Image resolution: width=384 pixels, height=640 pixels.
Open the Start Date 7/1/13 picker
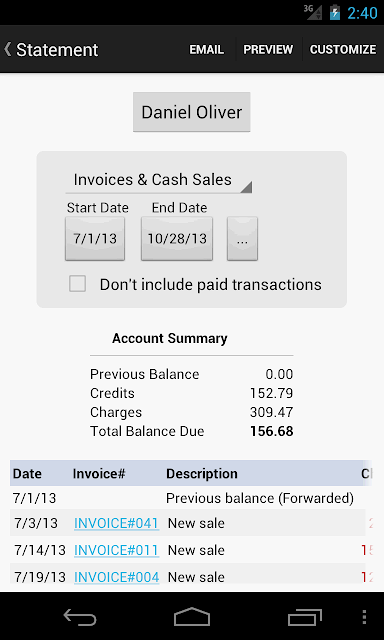tap(95, 238)
